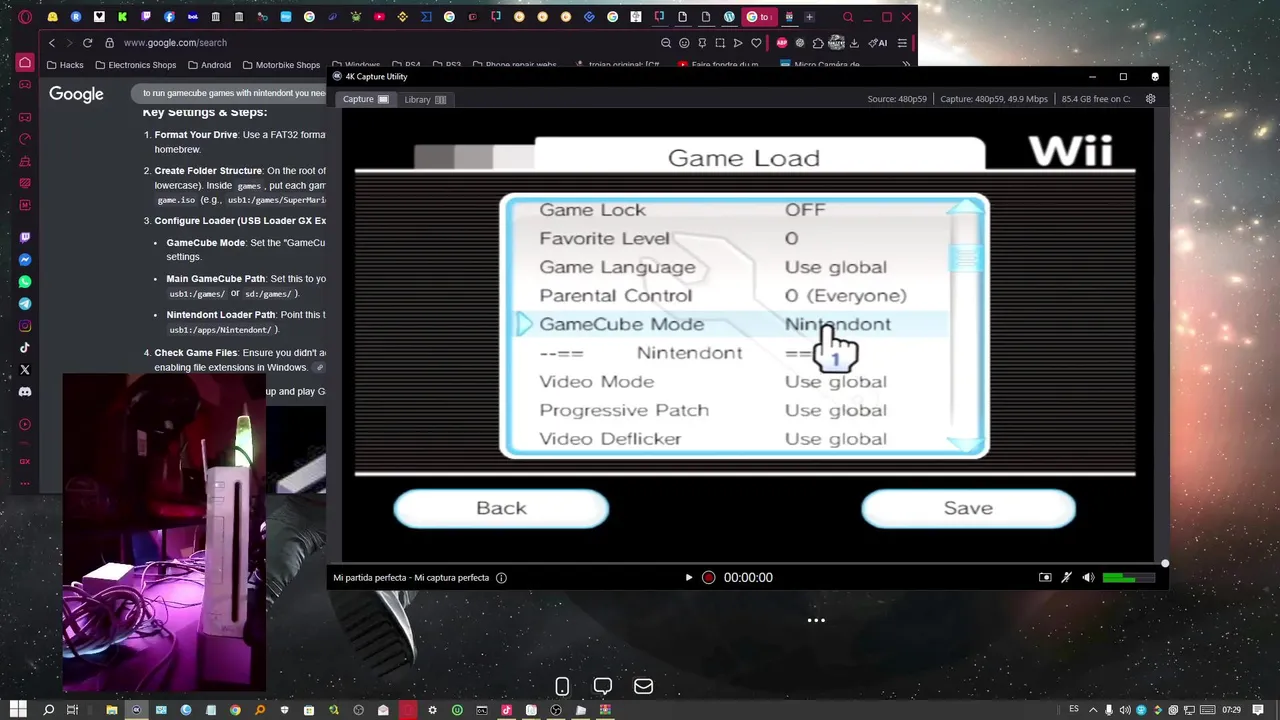Image resolution: width=1280 pixels, height=720 pixels.
Task: Open the AI assistant button in toolbar
Action: (x=878, y=43)
